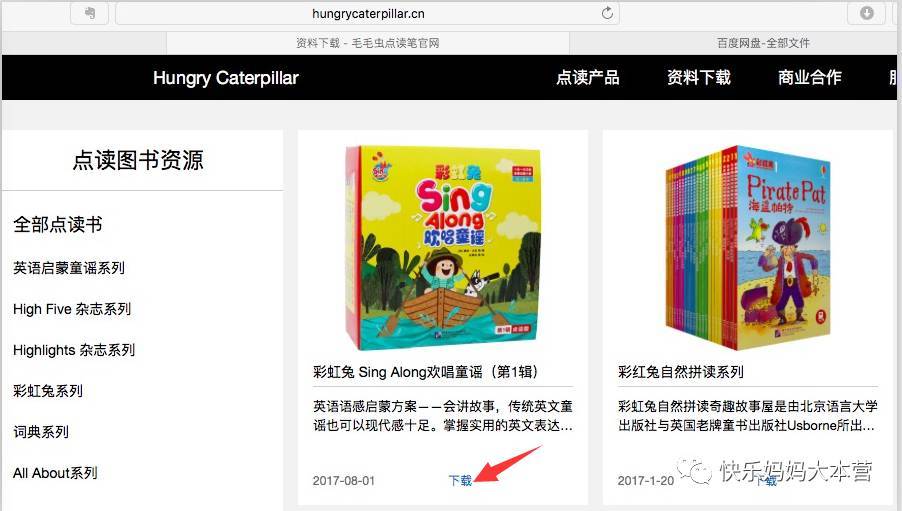The width and height of the screenshot is (902, 511).
Task: Select Highlights 杂志系列 category
Action: pos(74,350)
